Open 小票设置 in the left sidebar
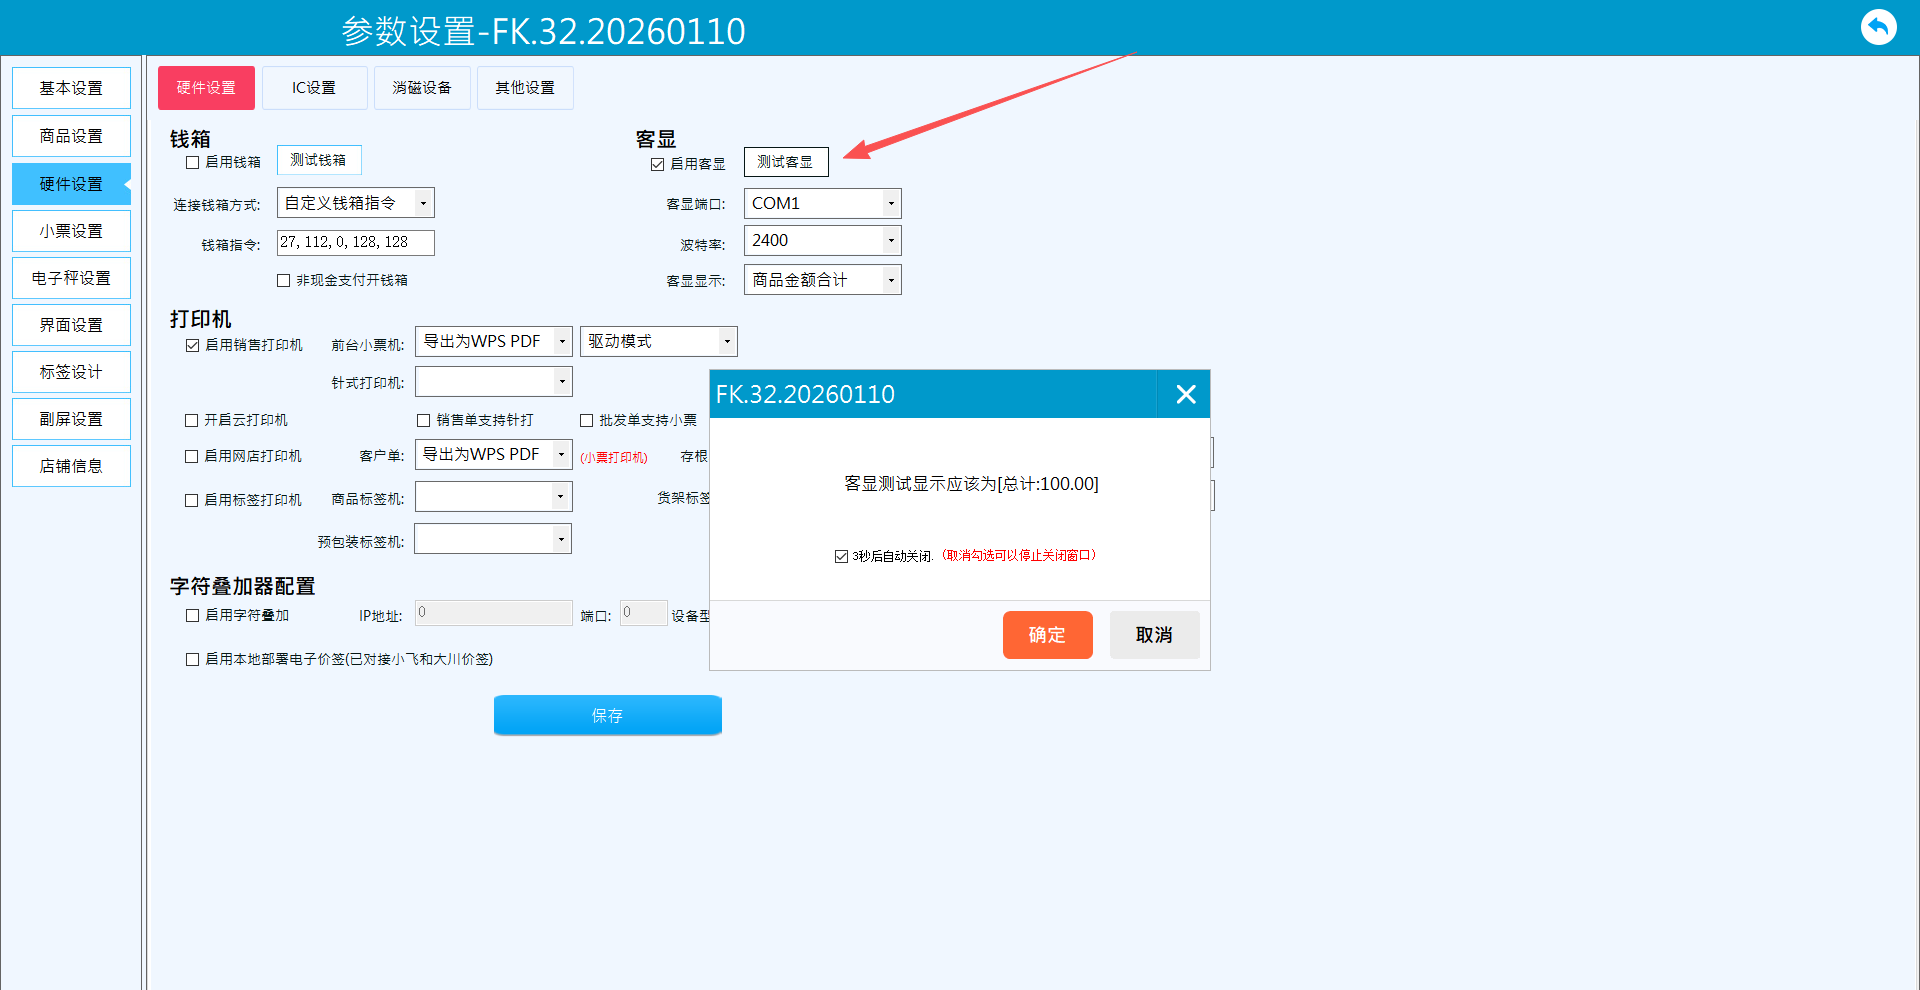This screenshot has width=1920, height=990. (x=71, y=232)
